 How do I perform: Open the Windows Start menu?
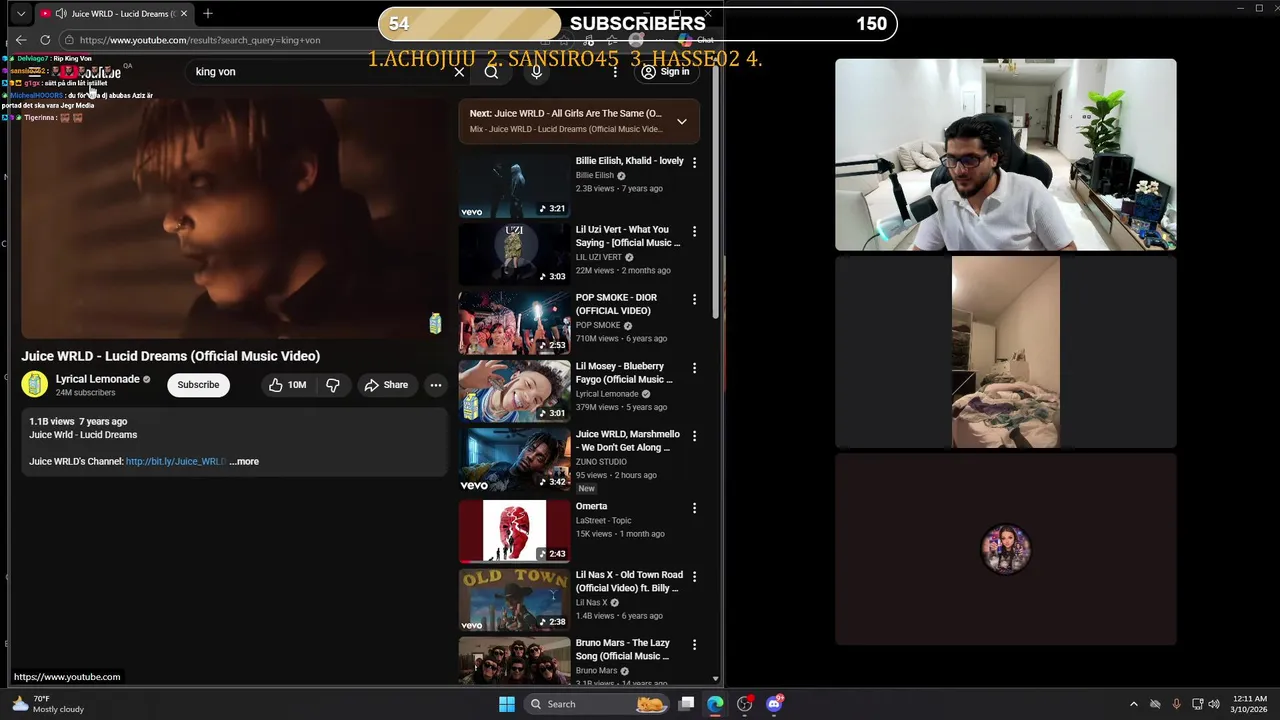pos(507,704)
